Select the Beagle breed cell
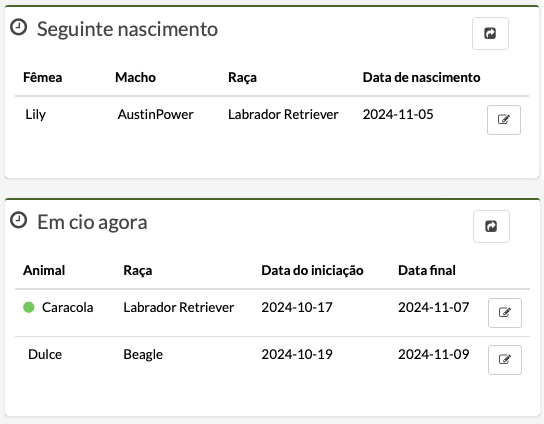This screenshot has width=544, height=424. 143,355
